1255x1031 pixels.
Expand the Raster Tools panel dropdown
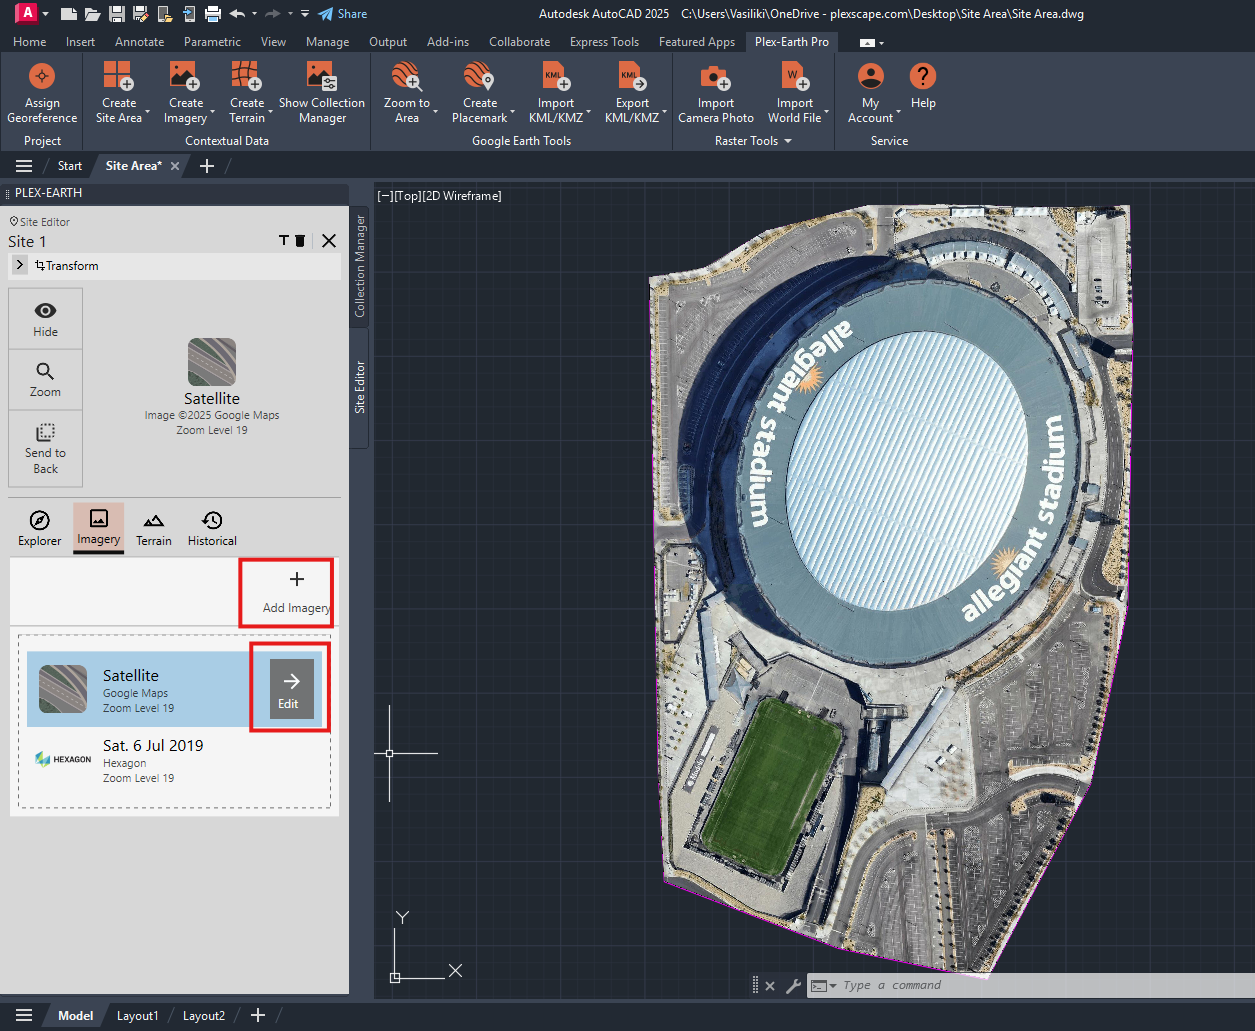coord(788,141)
